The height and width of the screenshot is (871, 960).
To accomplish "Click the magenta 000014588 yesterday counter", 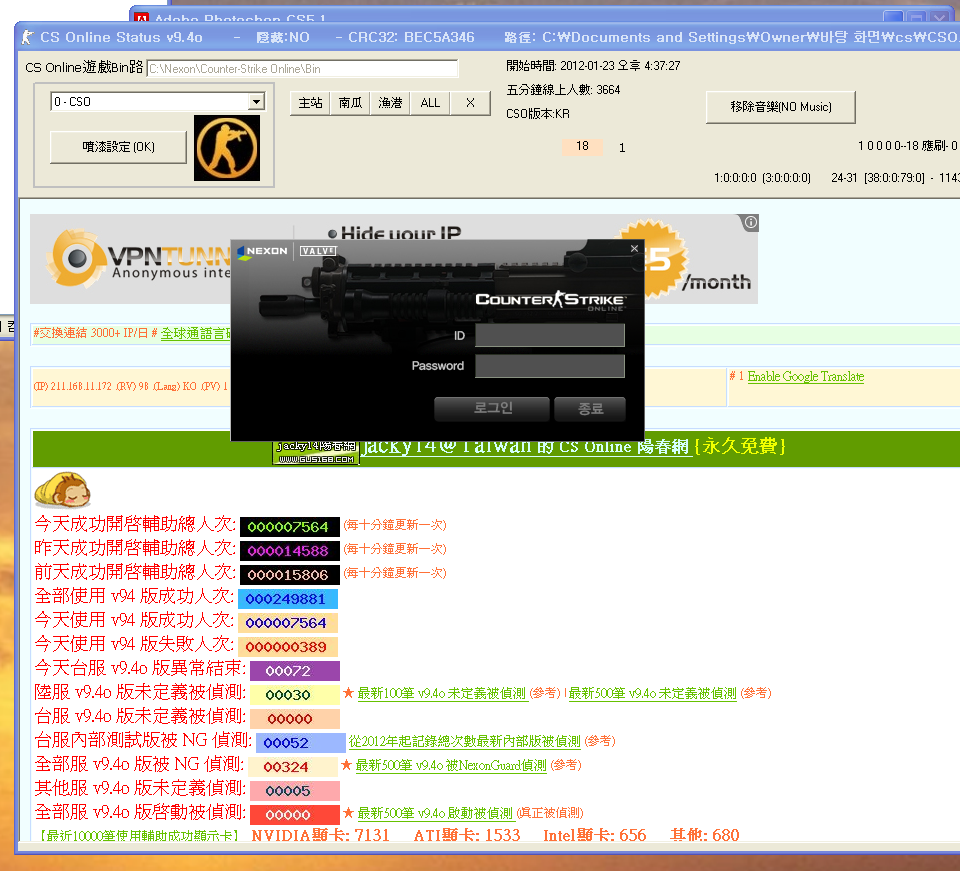I will (289, 551).
